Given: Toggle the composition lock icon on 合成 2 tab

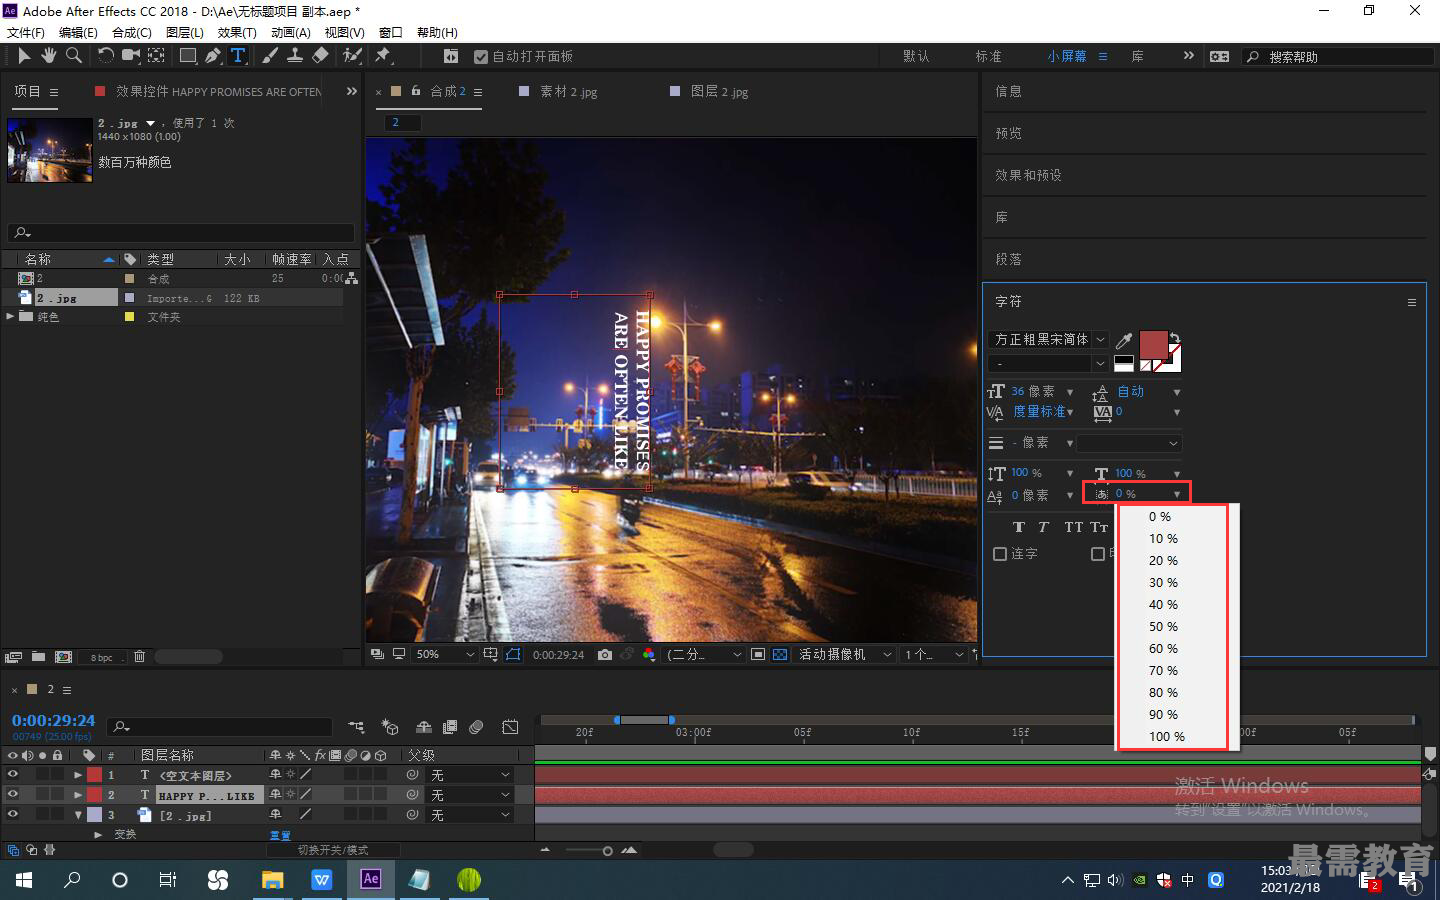Looking at the screenshot, I should [416, 91].
